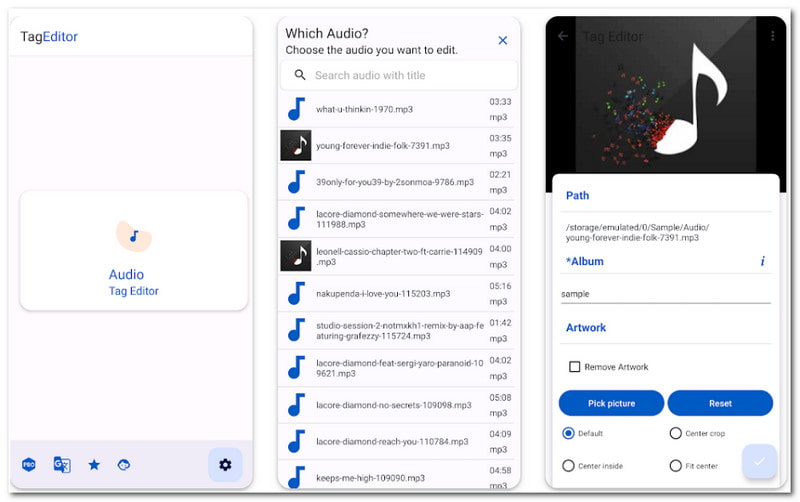800x502 pixels.
Task: Choose studio-session-2-notmxkh1-remix track
Action: click(x=396, y=331)
